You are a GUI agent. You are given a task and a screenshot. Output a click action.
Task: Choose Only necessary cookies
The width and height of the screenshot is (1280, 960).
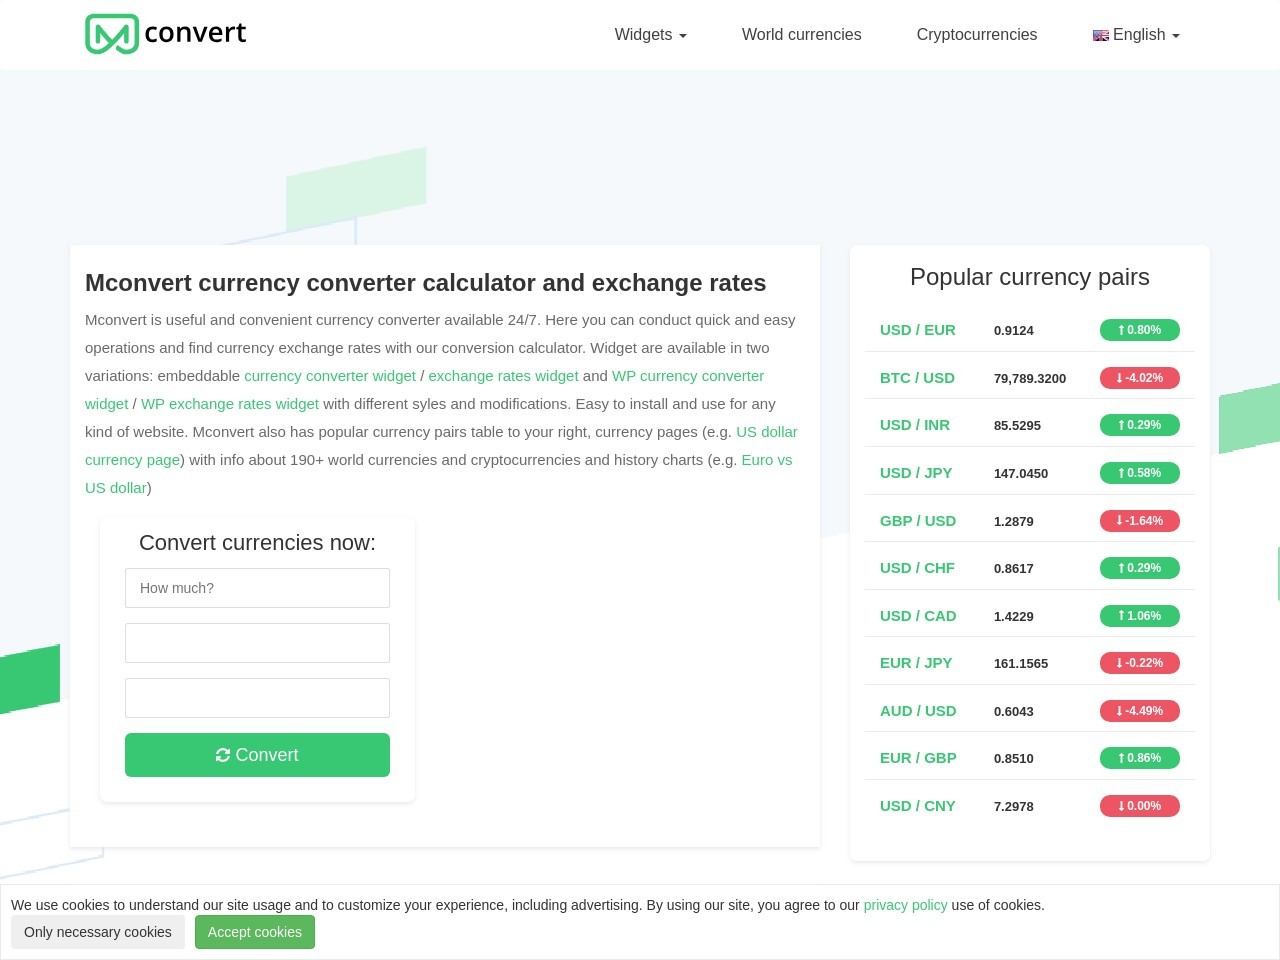point(98,932)
